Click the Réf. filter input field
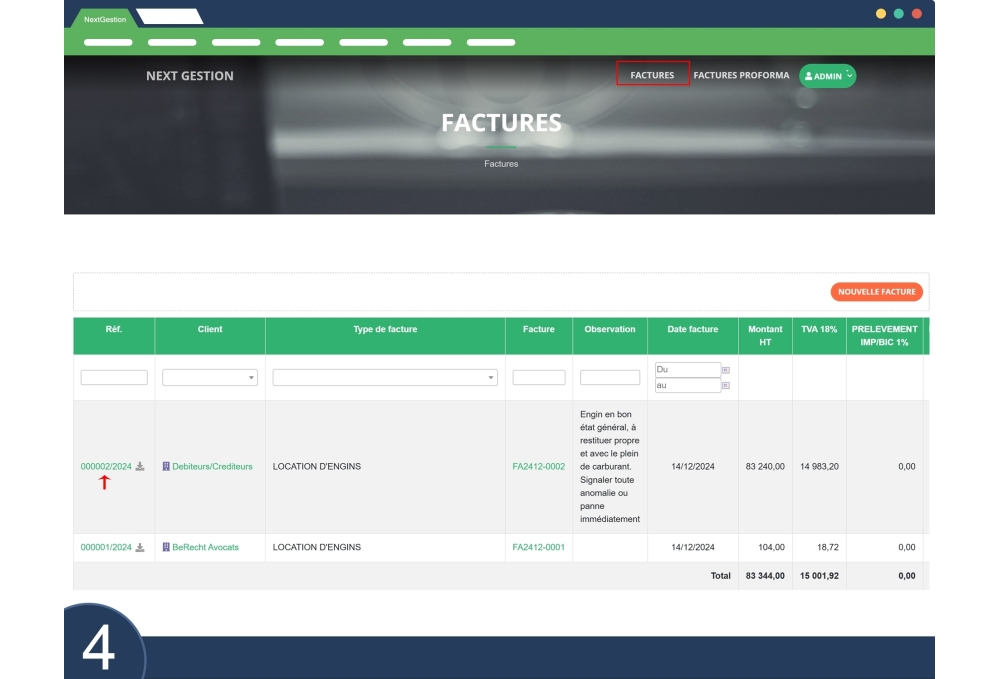This screenshot has width=1000, height=679. coord(113,376)
